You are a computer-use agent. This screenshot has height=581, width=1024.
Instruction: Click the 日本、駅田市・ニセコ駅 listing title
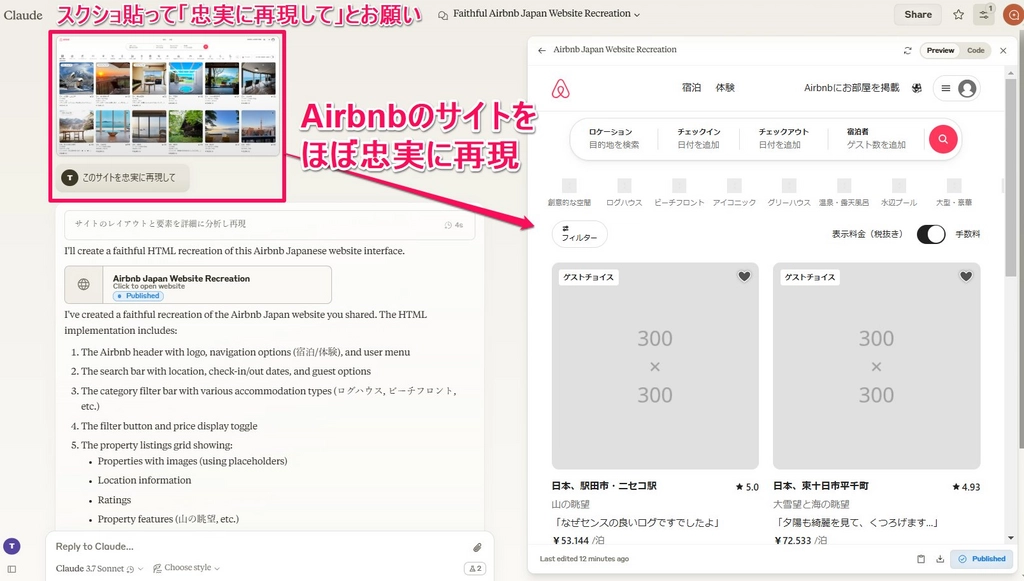coord(604,486)
